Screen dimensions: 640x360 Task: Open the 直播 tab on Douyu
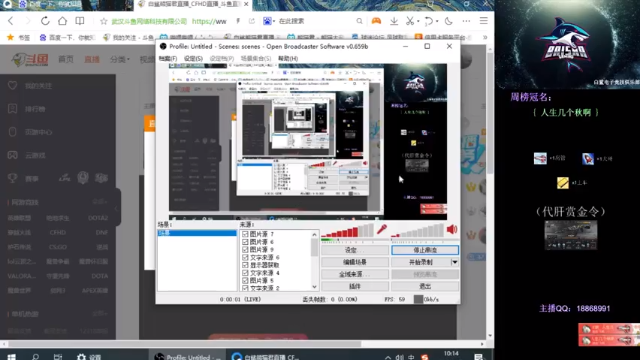click(92, 60)
